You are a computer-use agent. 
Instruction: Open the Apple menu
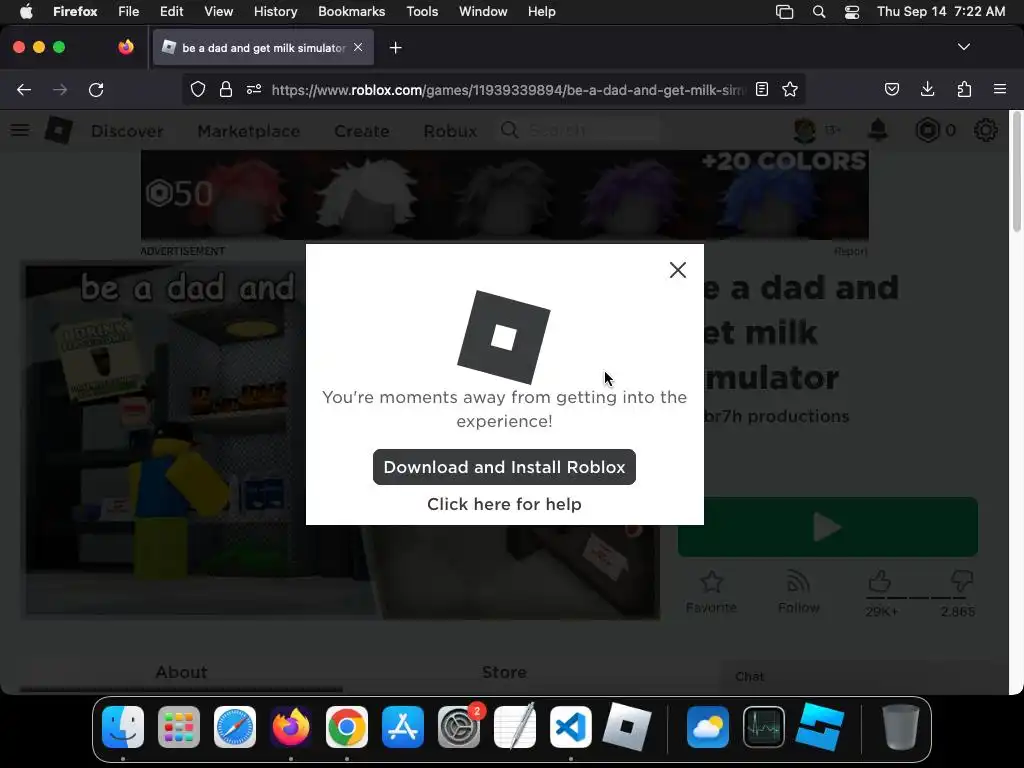(x=26, y=11)
